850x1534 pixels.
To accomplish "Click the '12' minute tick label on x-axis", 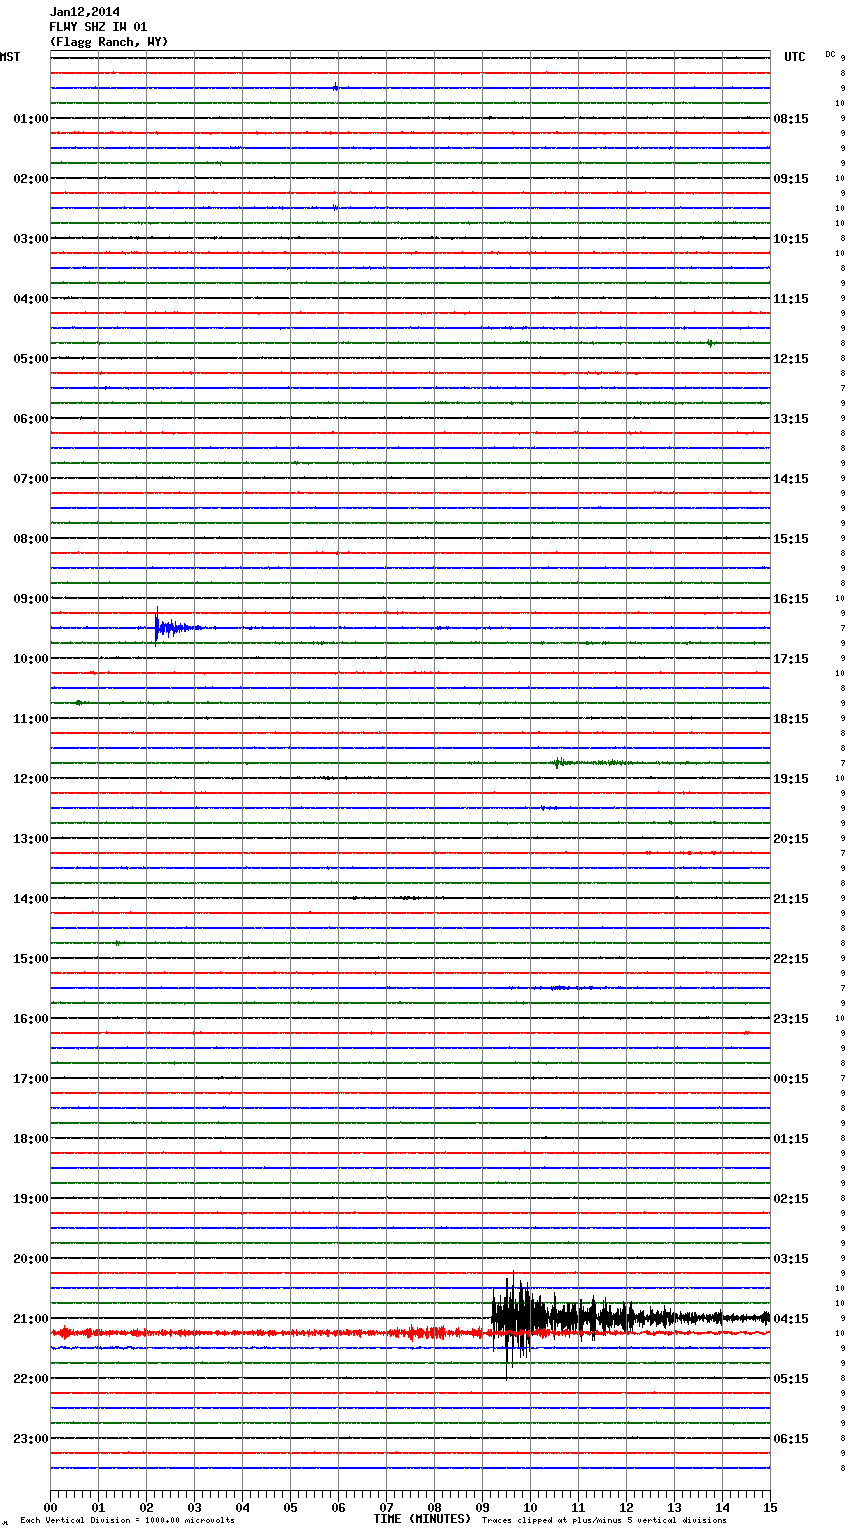I will click(626, 1507).
